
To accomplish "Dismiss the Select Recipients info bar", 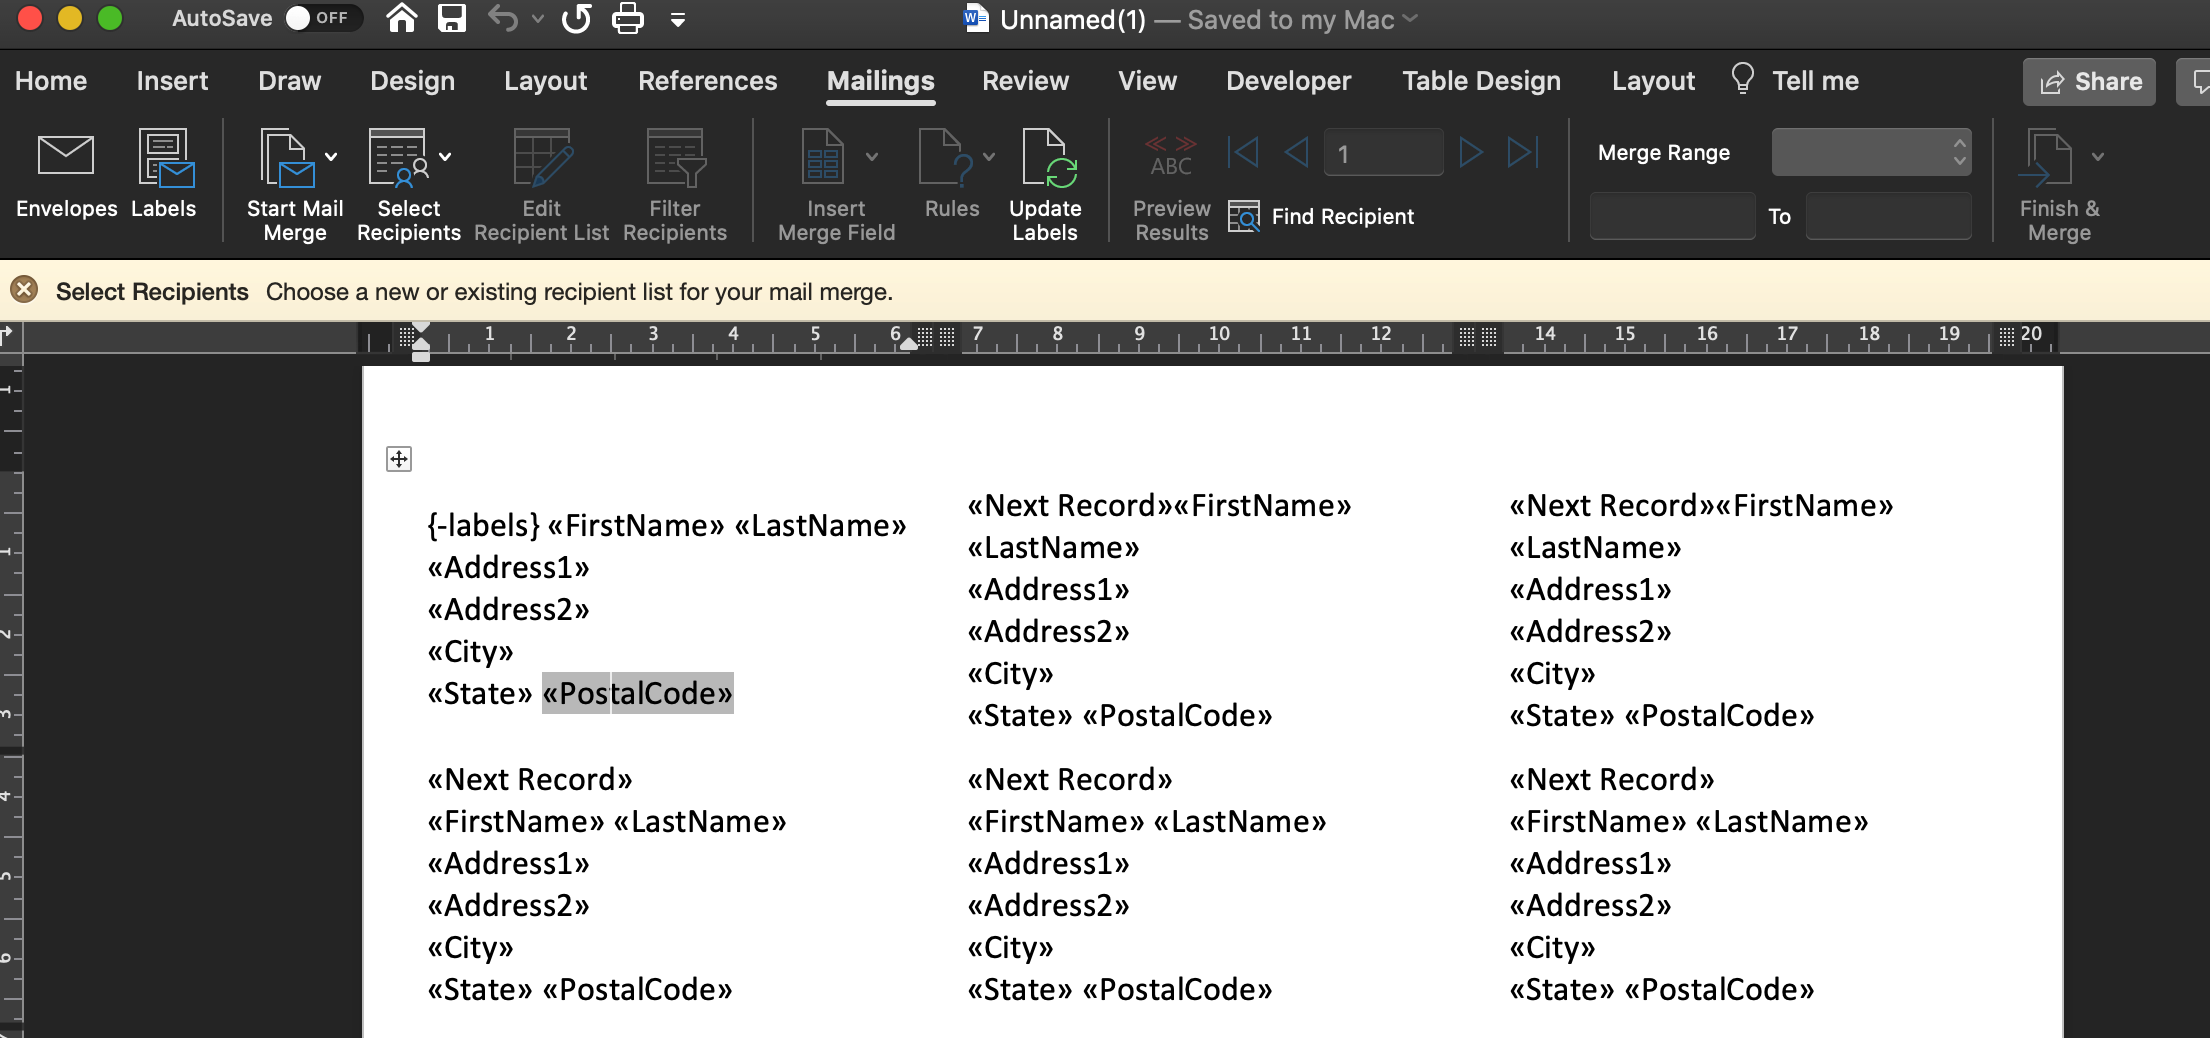I will [24, 291].
